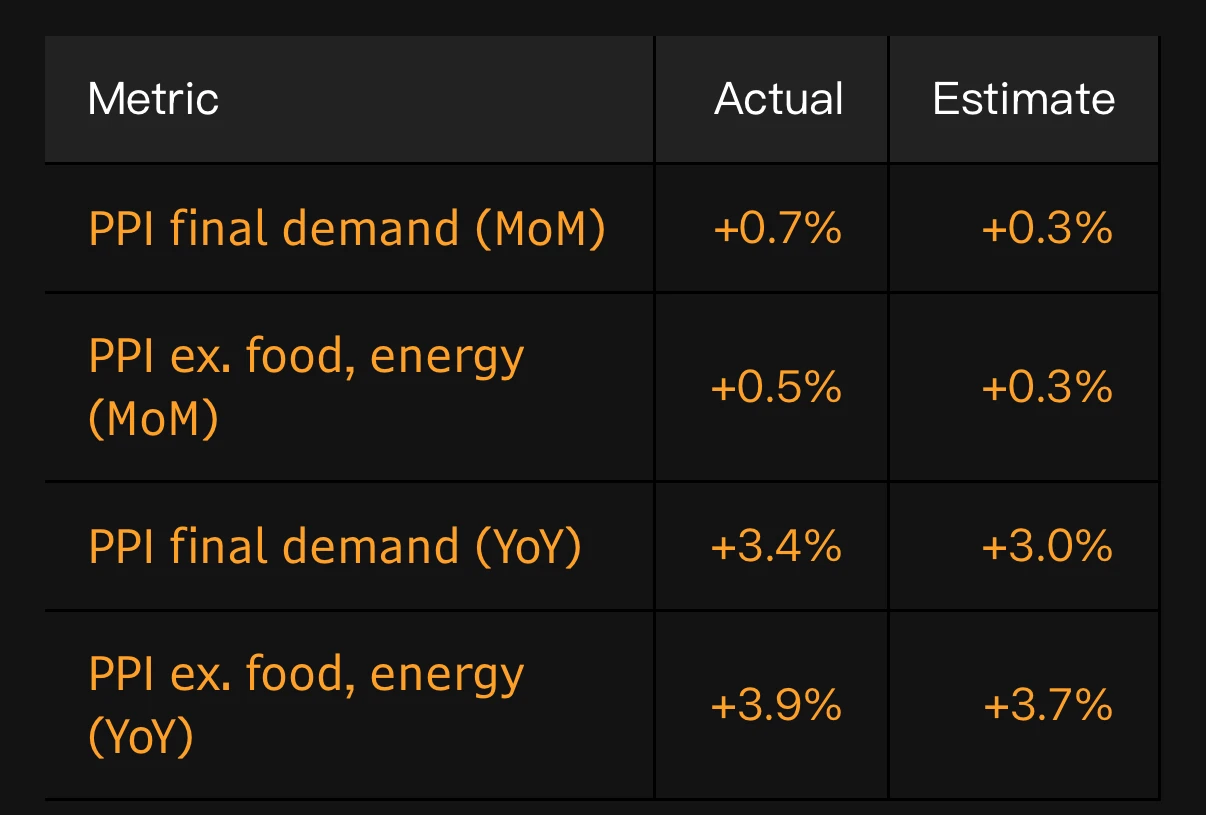Select the Actual column header
Image resolution: width=1206 pixels, height=815 pixels.
[x=778, y=99]
